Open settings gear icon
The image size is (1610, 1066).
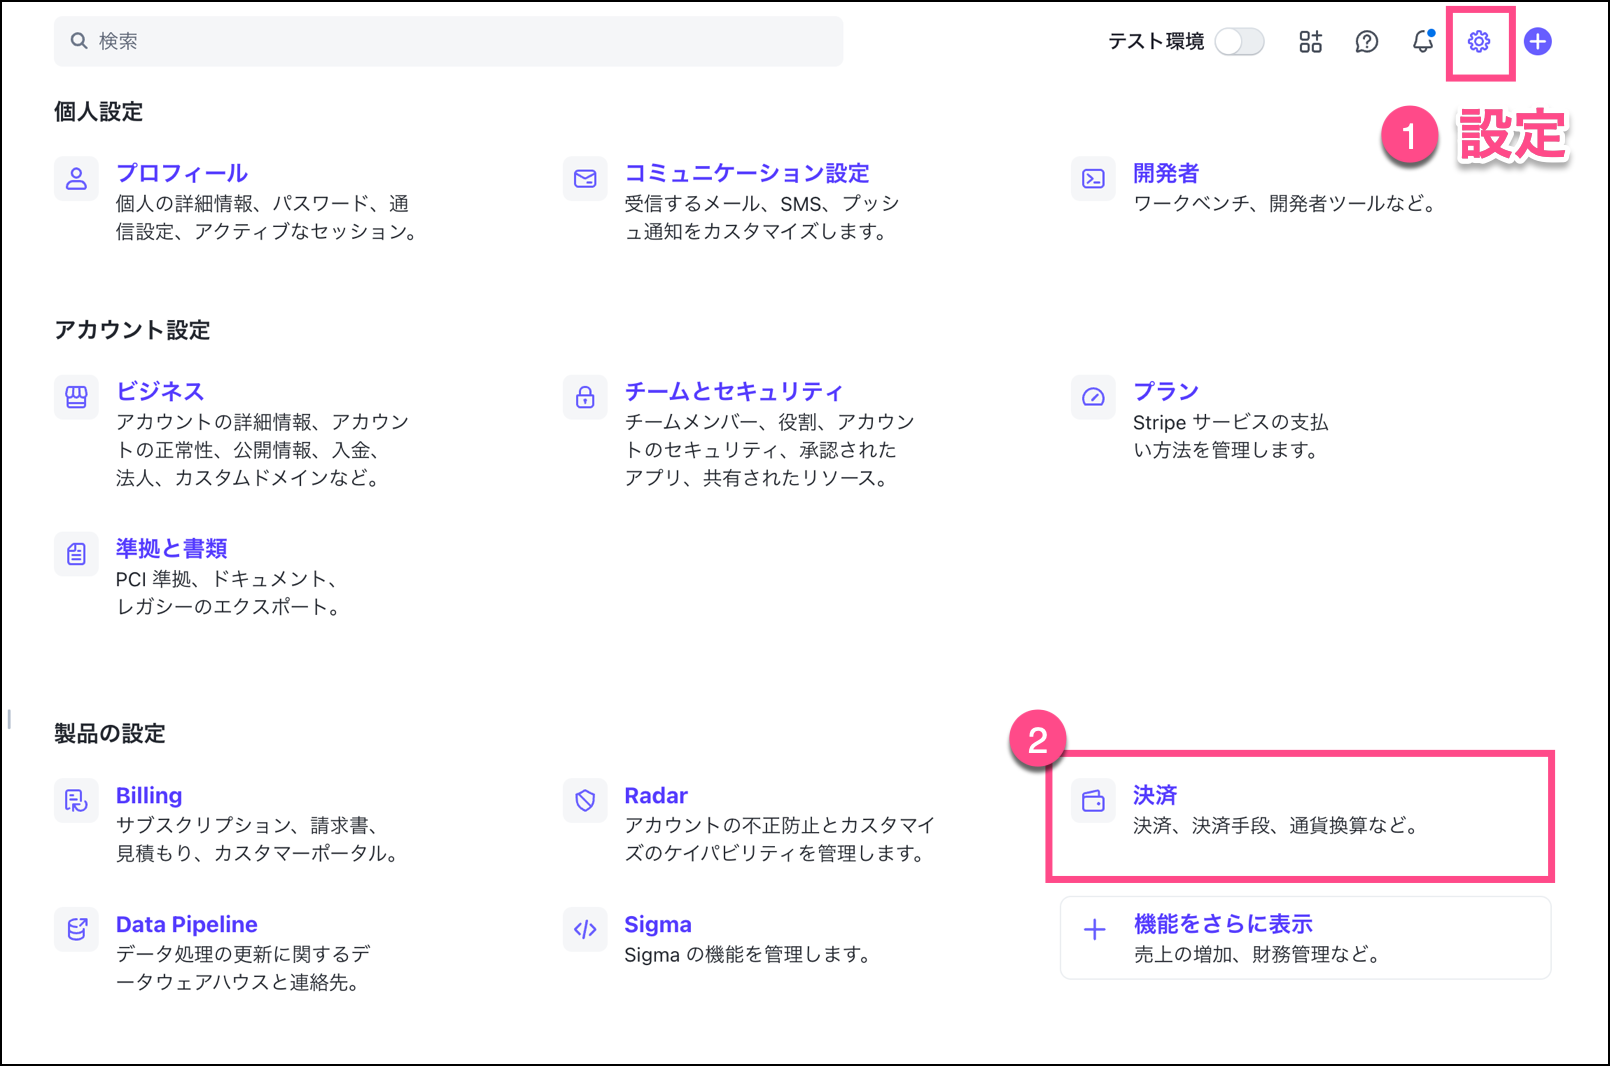1478,41
